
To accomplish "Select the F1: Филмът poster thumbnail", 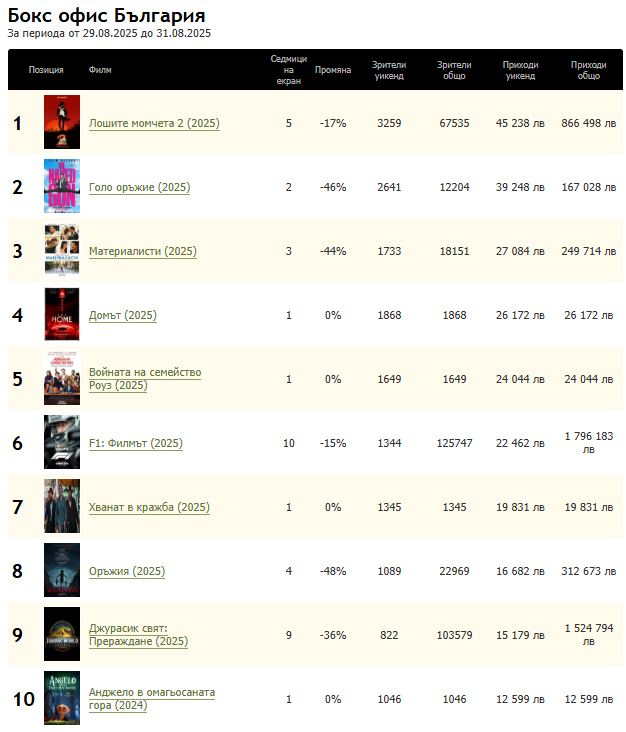I will [61, 443].
